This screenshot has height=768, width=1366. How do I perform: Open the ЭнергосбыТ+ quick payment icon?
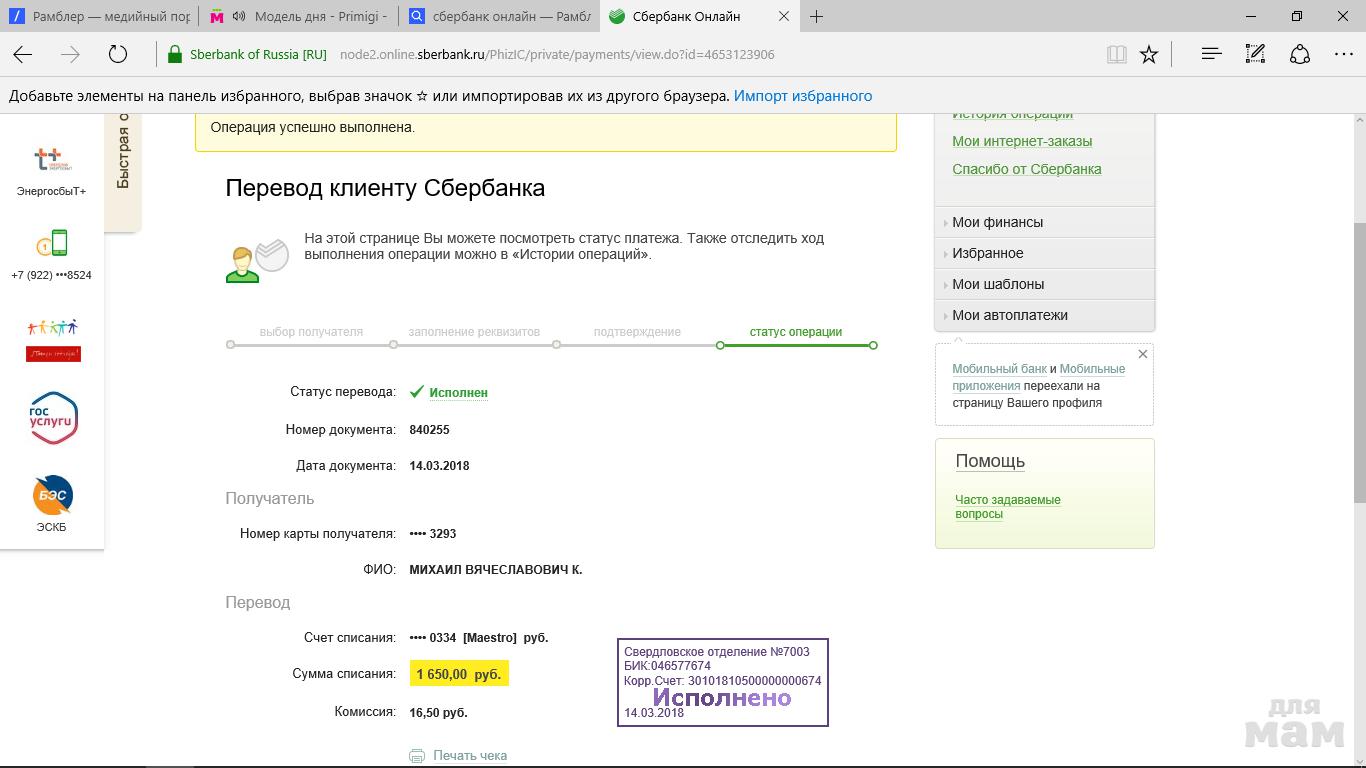51,160
